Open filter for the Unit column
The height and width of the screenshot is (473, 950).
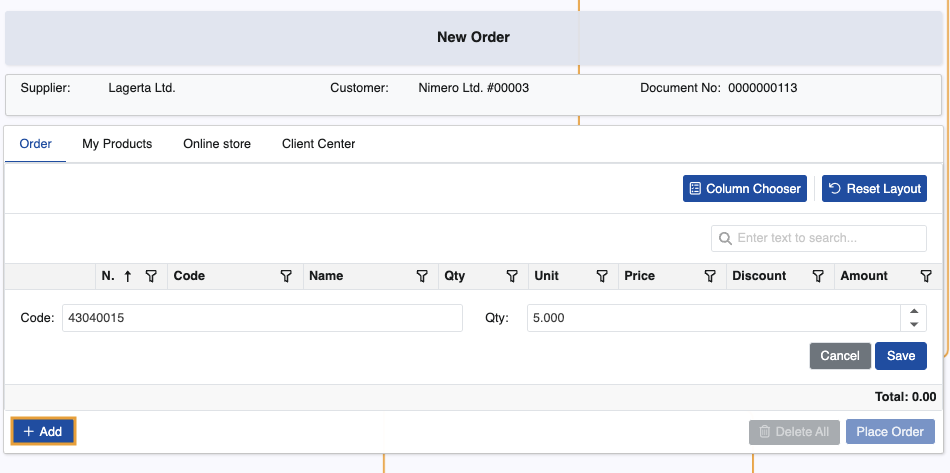(x=602, y=276)
